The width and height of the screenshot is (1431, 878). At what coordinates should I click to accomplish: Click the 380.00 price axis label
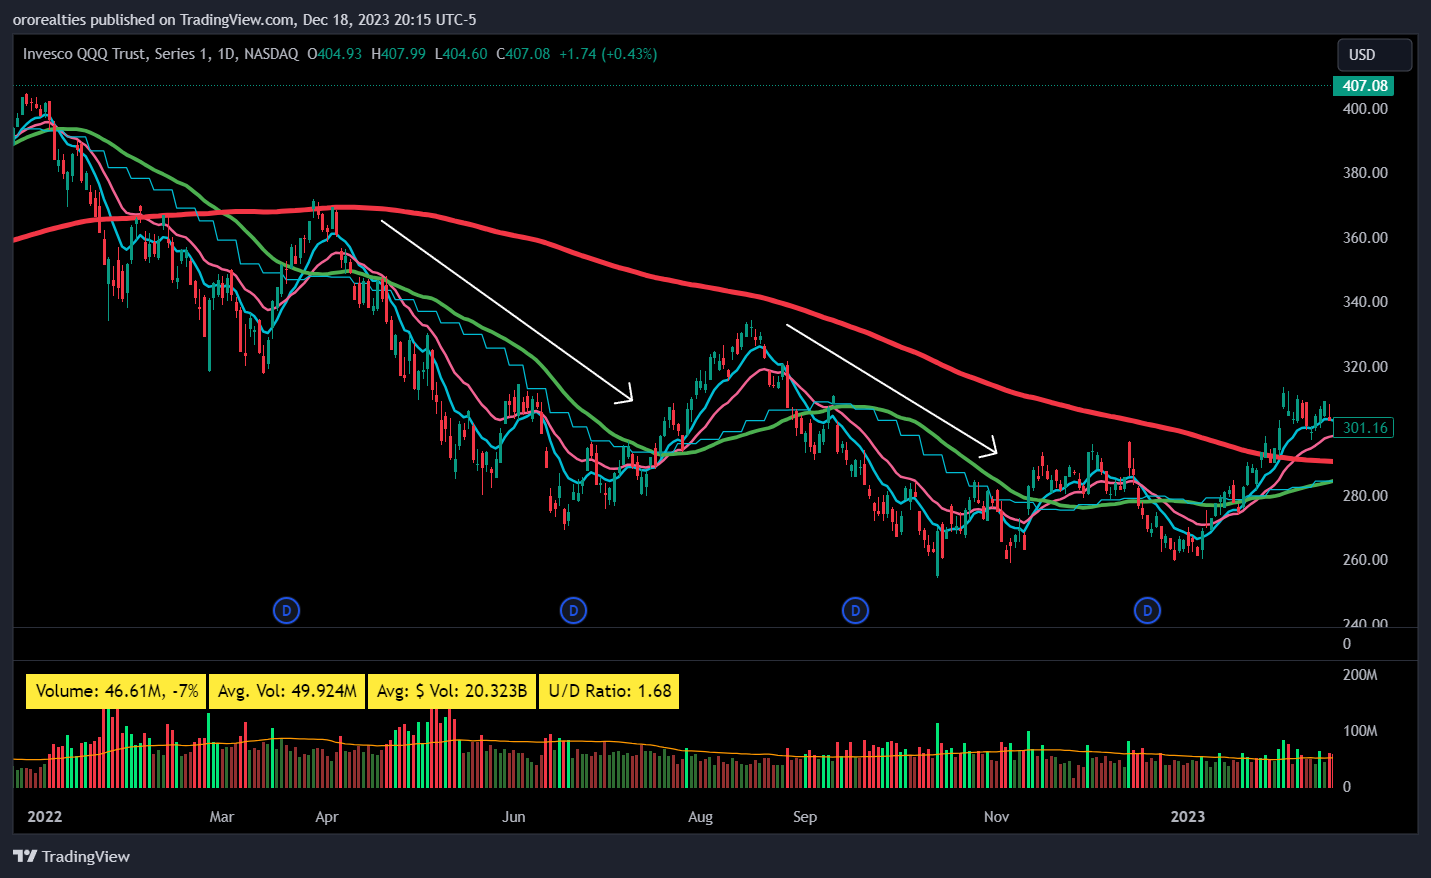point(1365,173)
